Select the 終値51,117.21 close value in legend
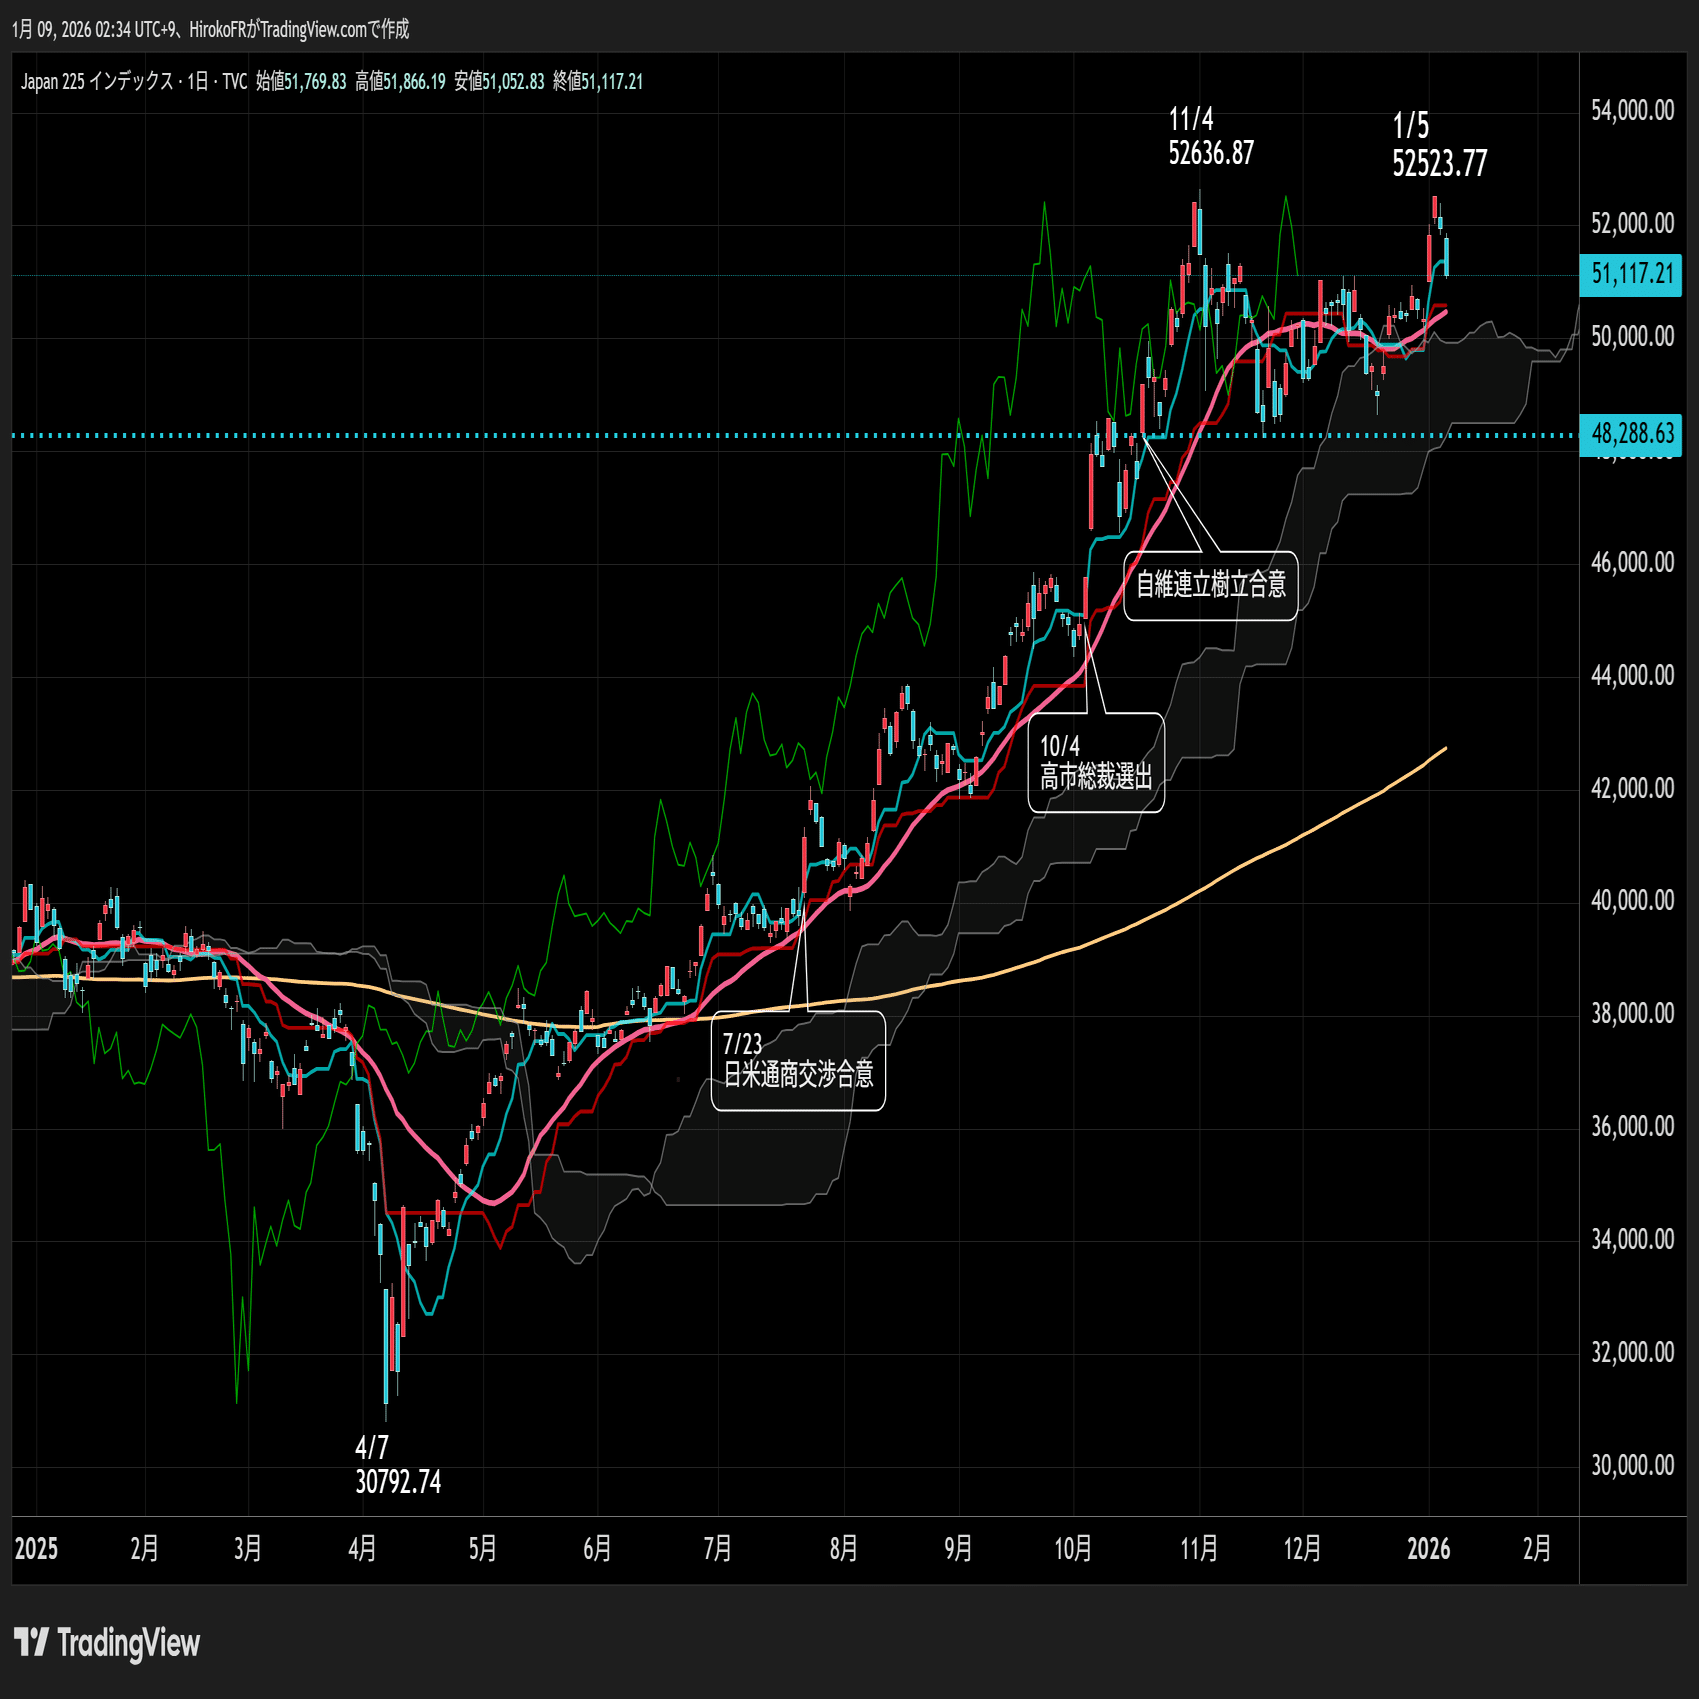 coord(598,82)
